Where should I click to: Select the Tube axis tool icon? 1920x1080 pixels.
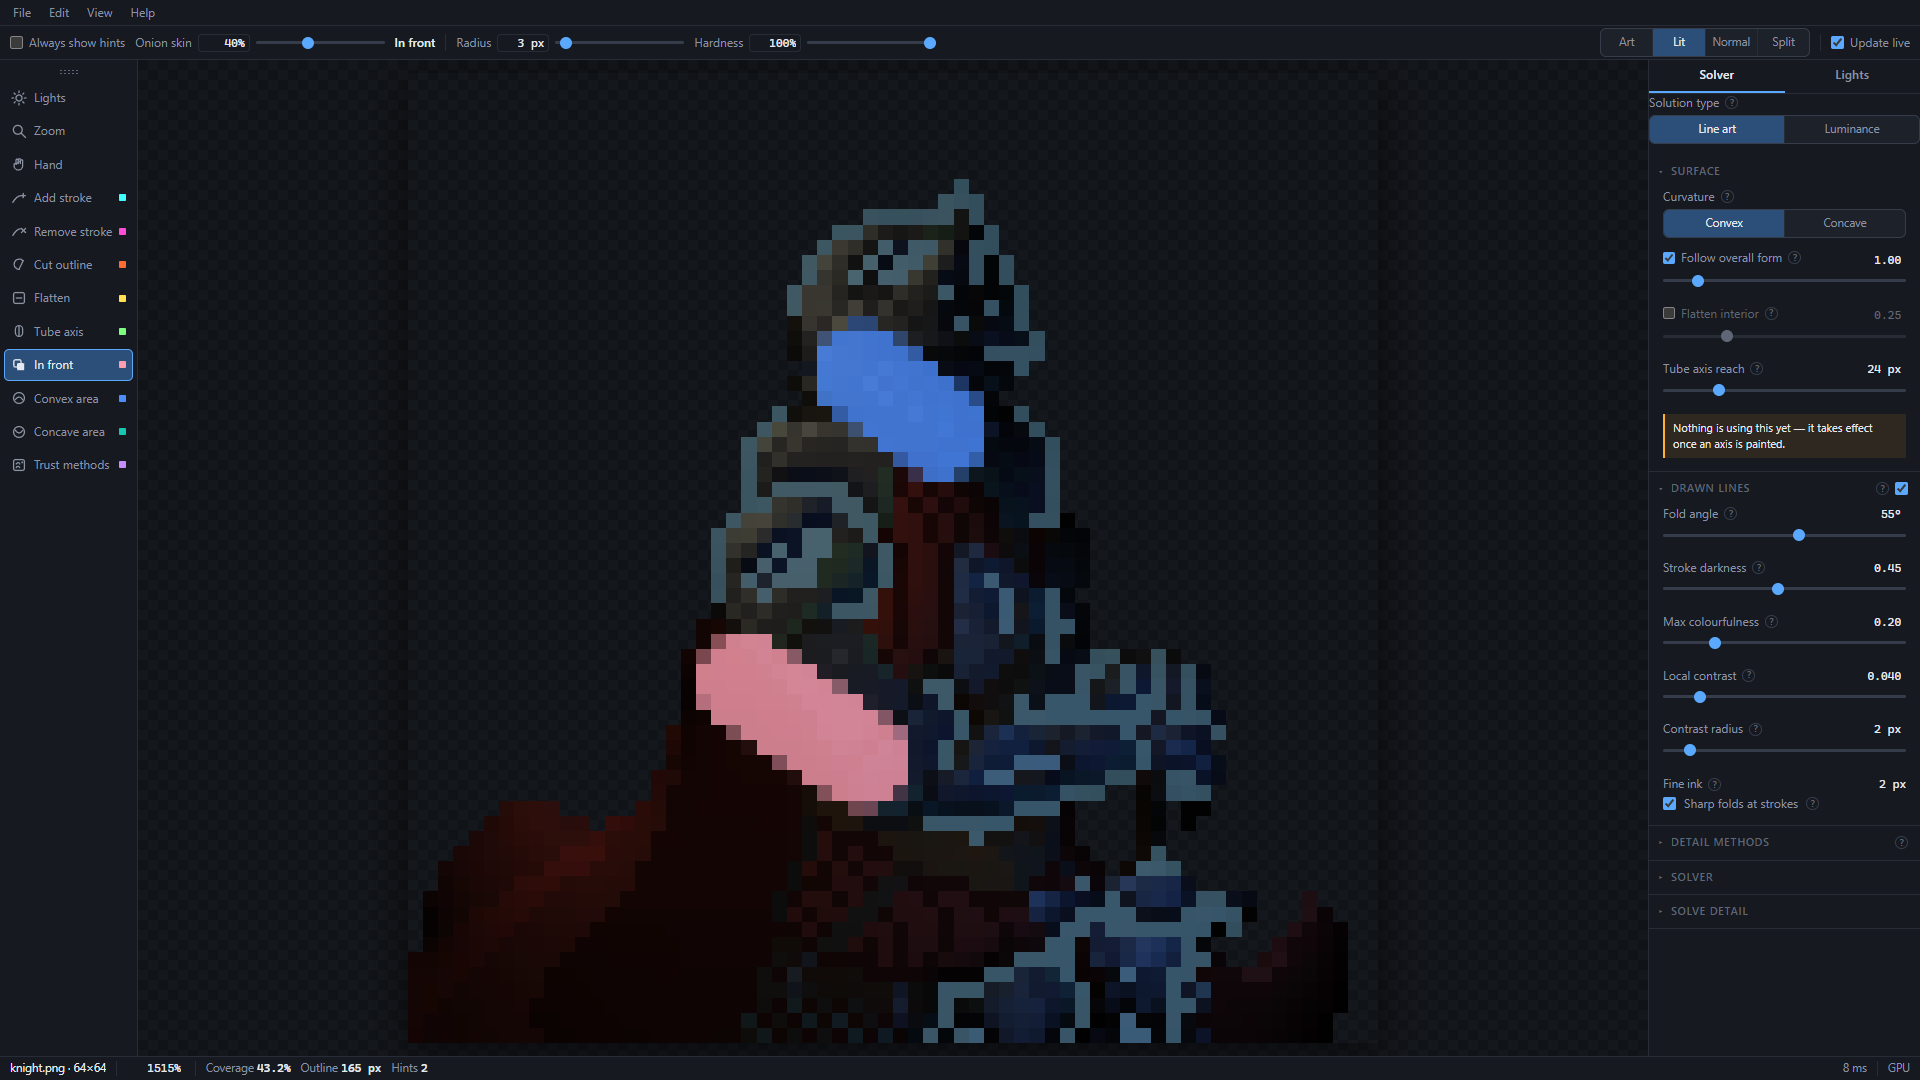point(19,332)
